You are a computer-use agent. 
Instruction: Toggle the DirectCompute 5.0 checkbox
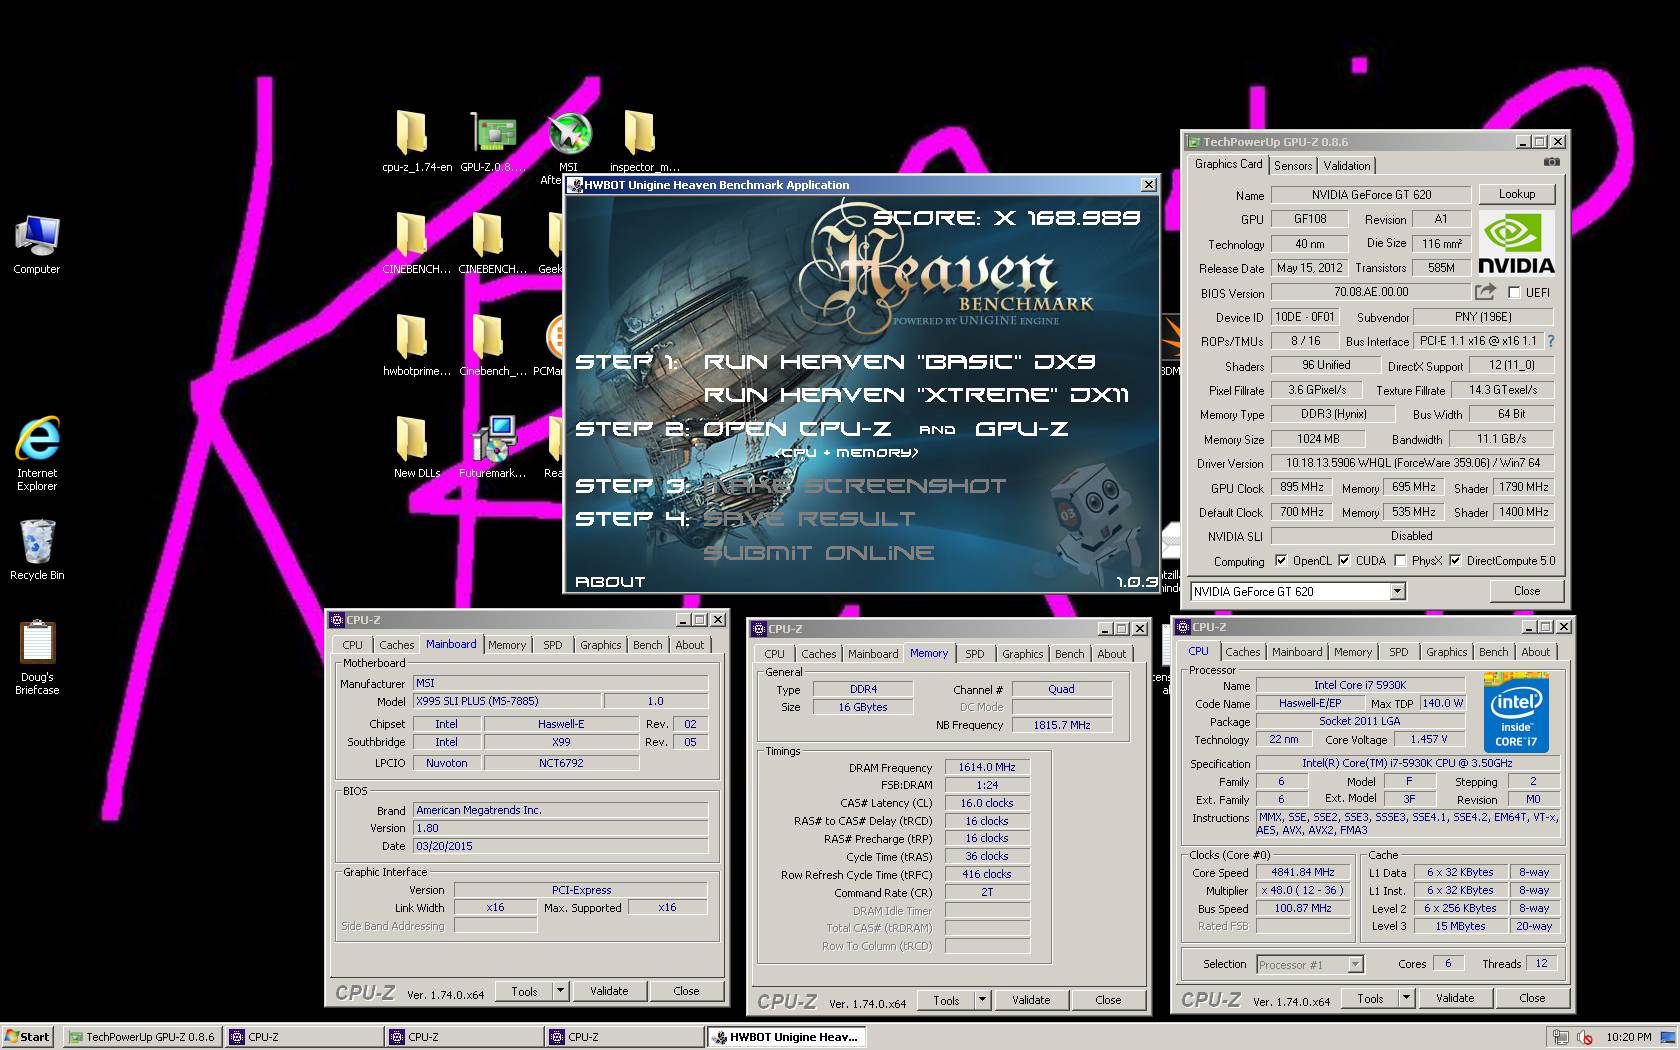coord(1454,561)
